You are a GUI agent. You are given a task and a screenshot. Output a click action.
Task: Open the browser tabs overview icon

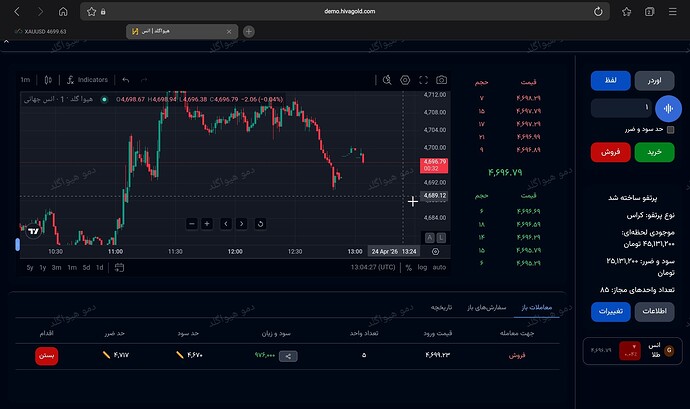[x=650, y=11]
